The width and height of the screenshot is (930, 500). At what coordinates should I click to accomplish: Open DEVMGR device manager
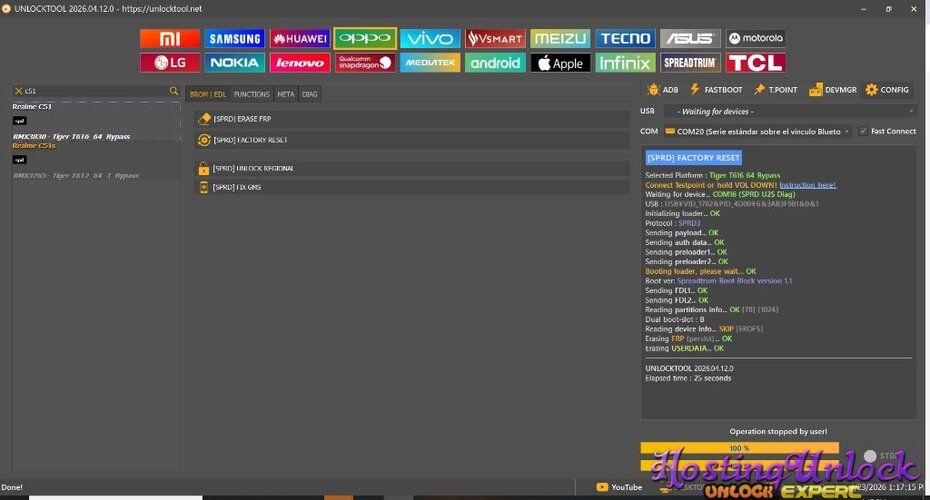tap(833, 90)
